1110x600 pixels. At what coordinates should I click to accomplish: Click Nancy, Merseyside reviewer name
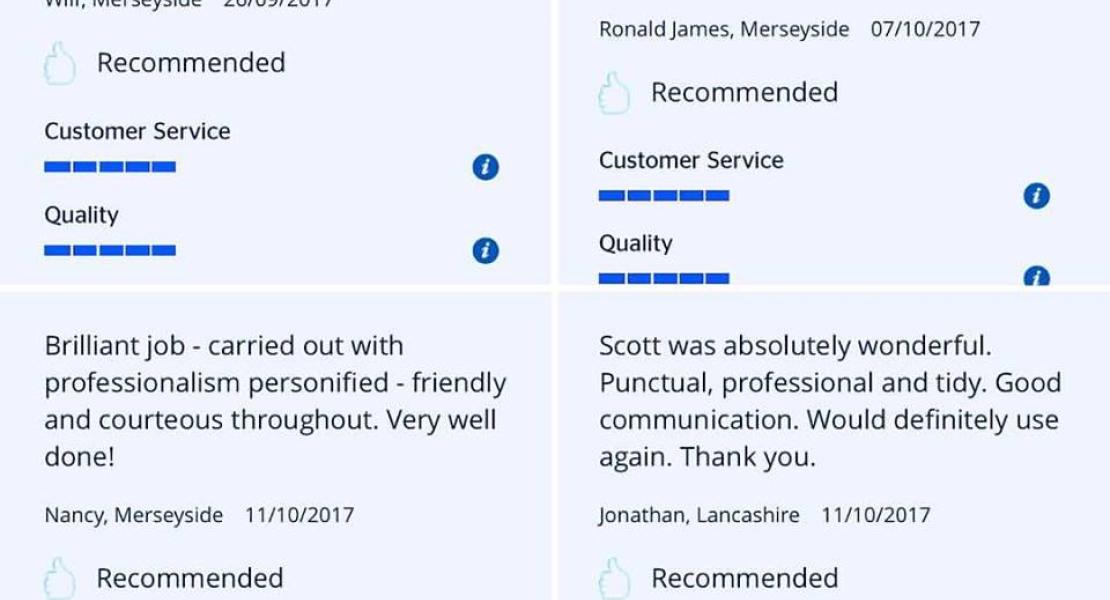(x=134, y=515)
